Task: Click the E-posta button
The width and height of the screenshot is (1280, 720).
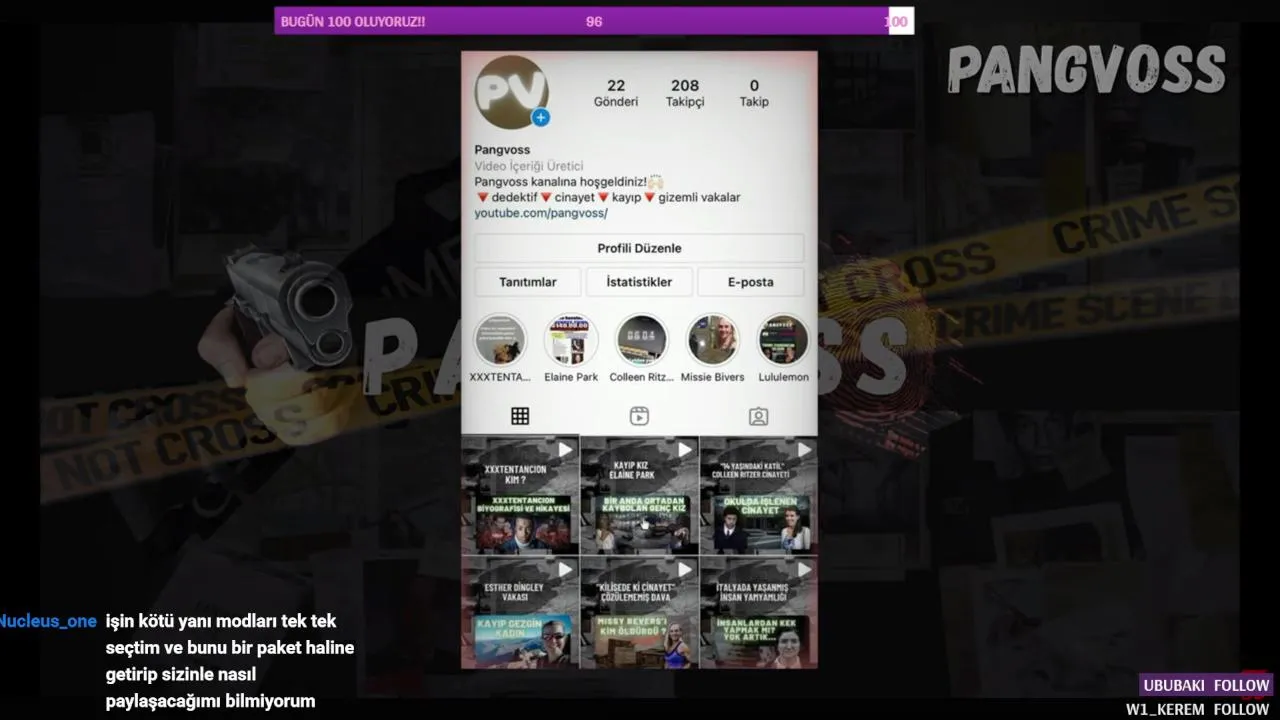Action: [751, 282]
